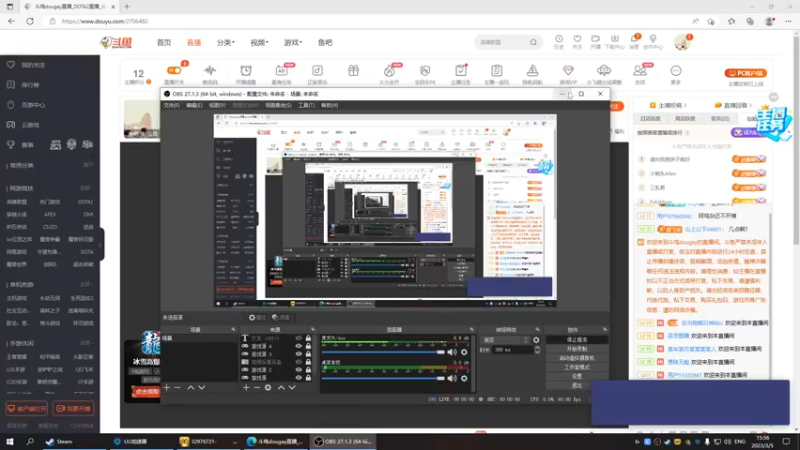Open 开播提醒 alarm clock icon
This screenshot has height=450, width=800.
pos(246,70)
